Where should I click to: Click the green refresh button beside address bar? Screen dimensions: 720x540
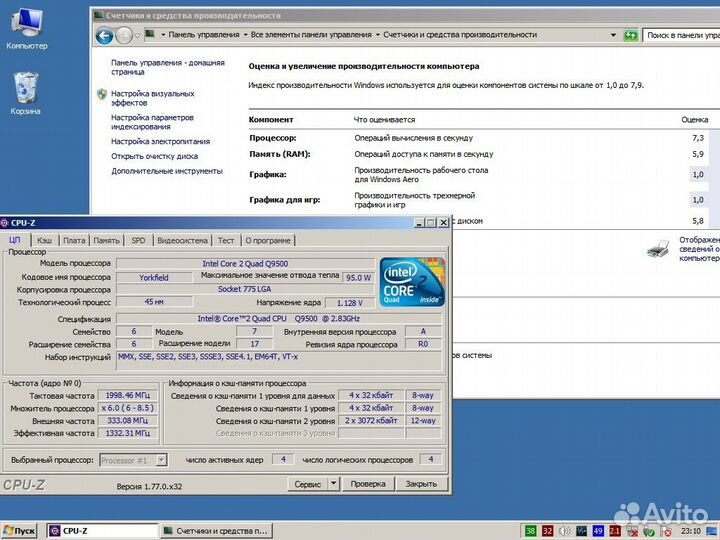tap(630, 35)
